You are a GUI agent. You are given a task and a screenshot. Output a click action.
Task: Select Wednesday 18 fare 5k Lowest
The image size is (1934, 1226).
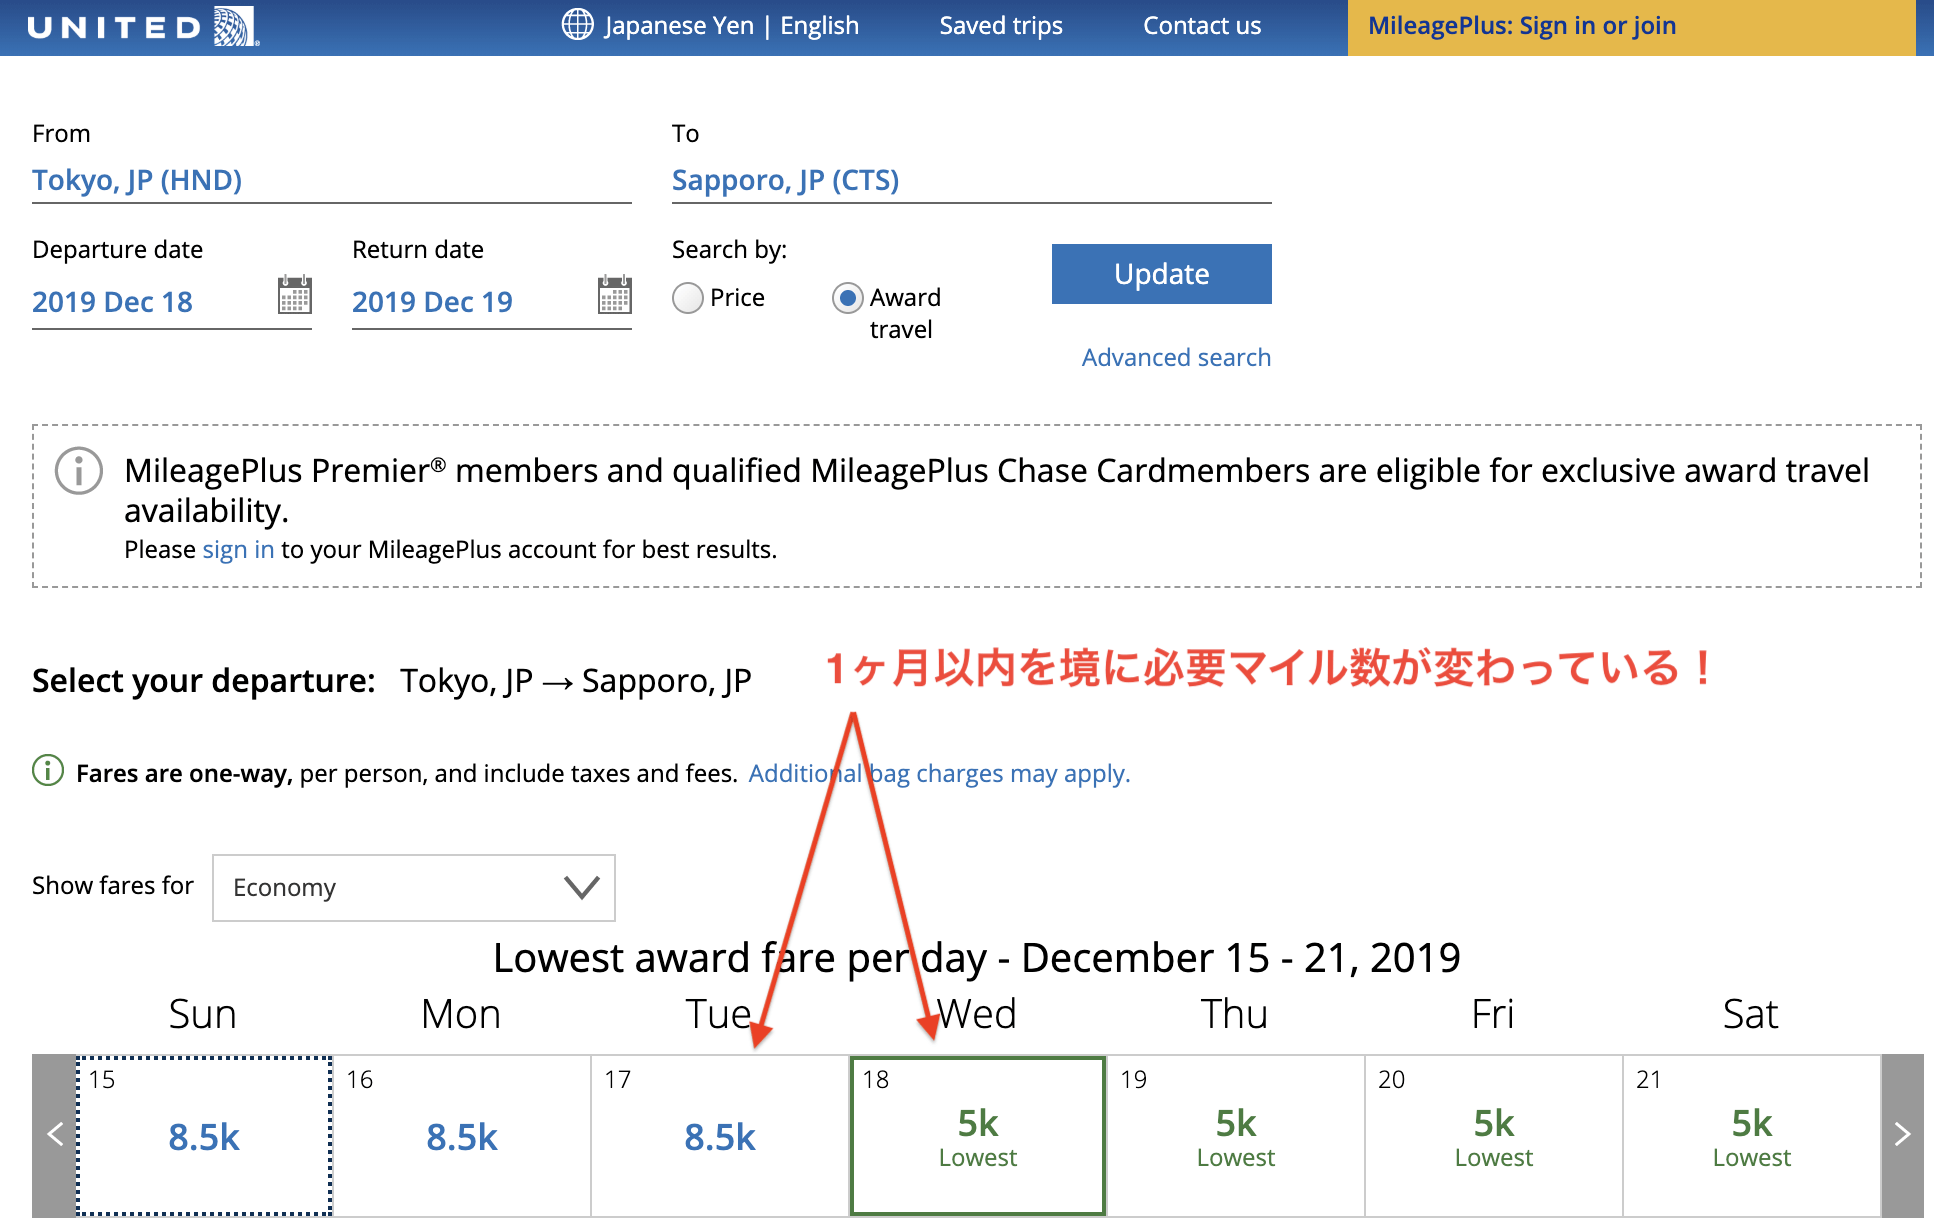[978, 1136]
